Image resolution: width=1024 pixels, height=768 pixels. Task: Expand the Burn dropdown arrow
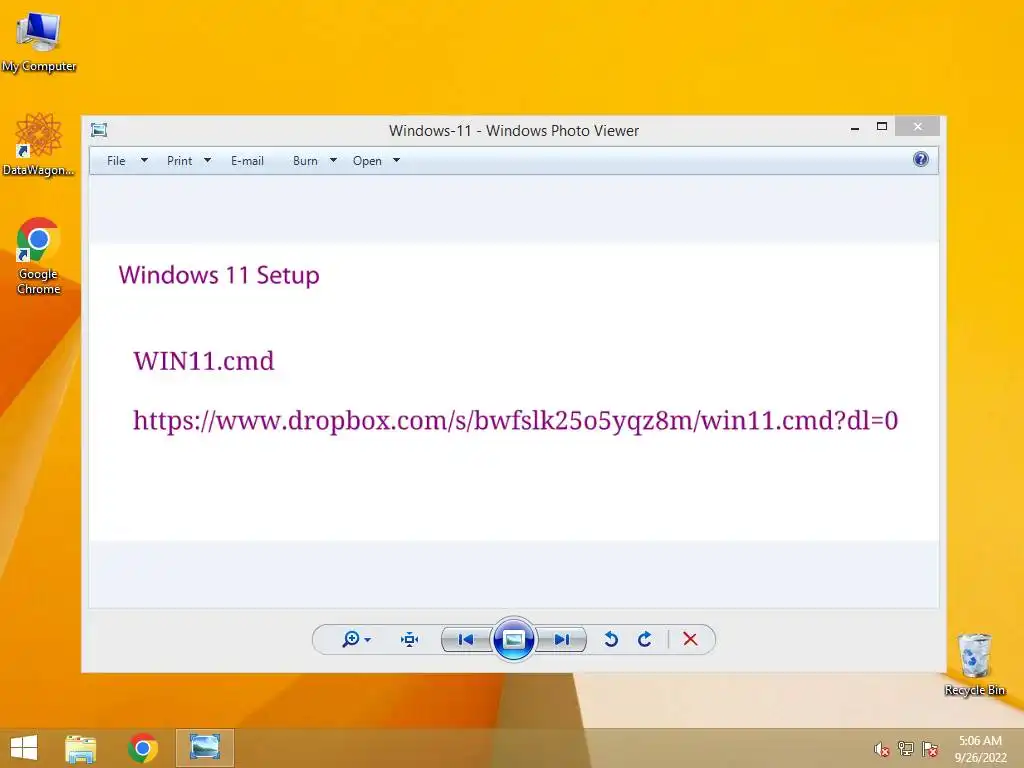click(333, 160)
